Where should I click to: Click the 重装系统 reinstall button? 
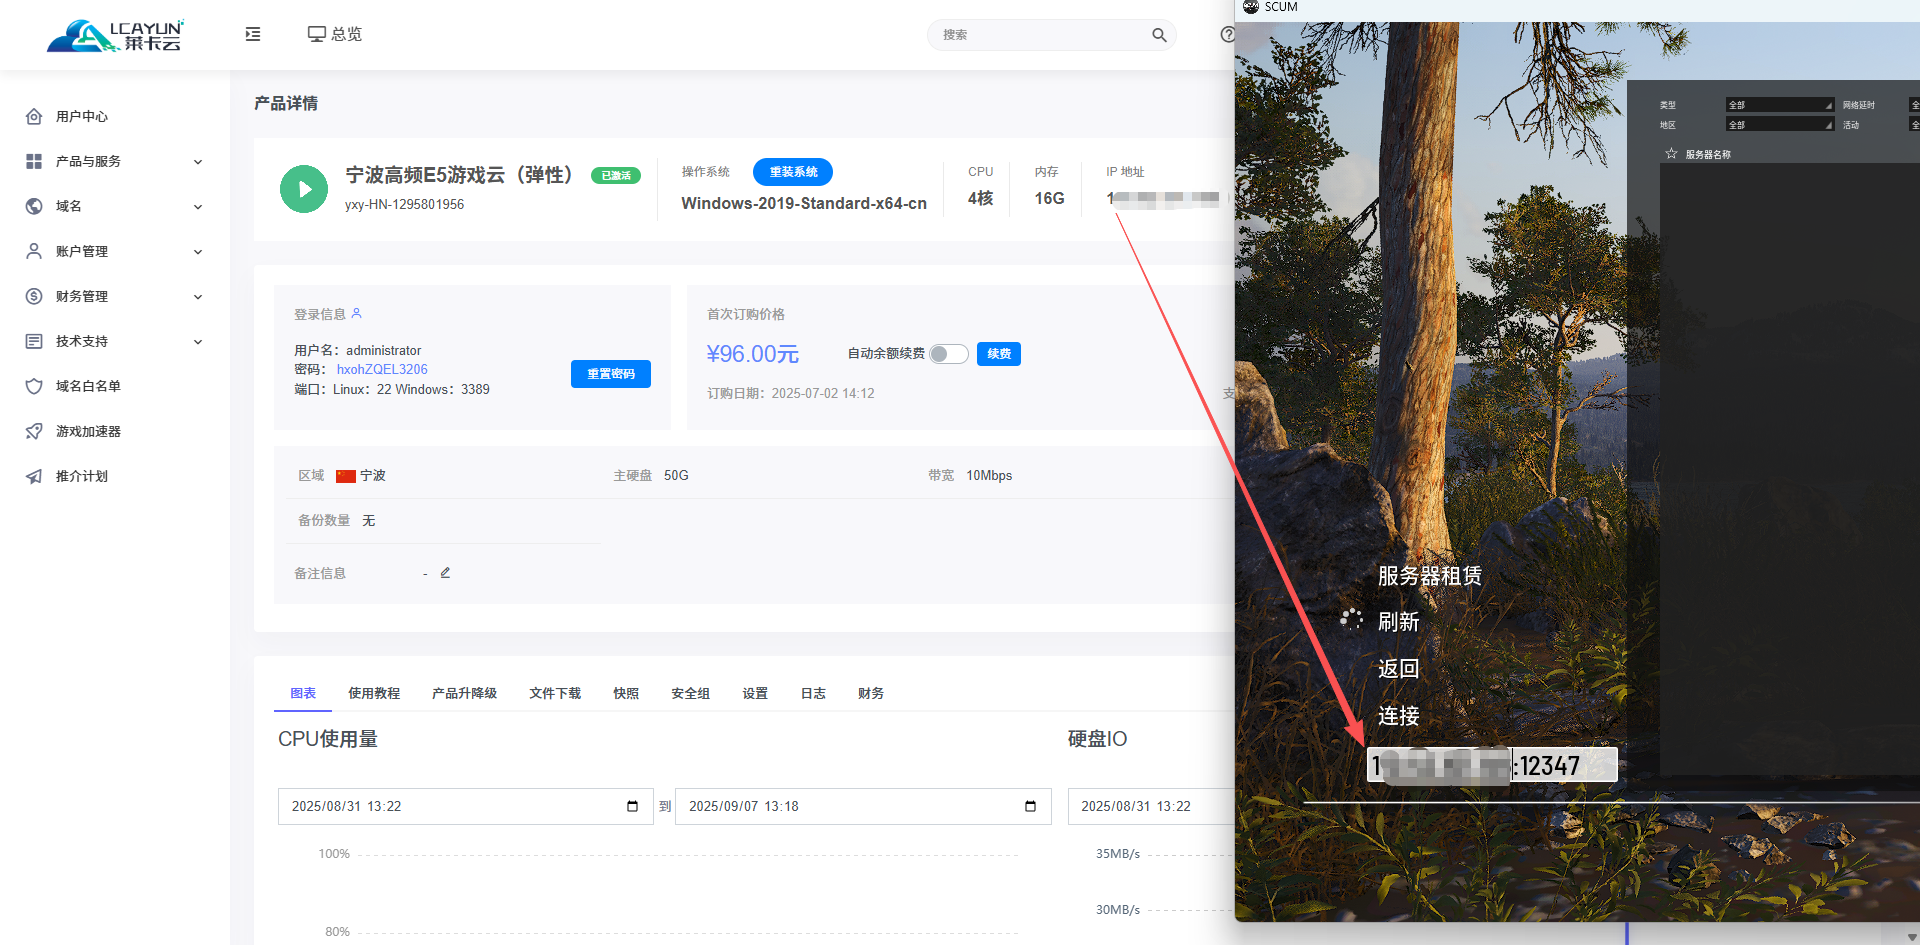pyautogui.click(x=793, y=172)
